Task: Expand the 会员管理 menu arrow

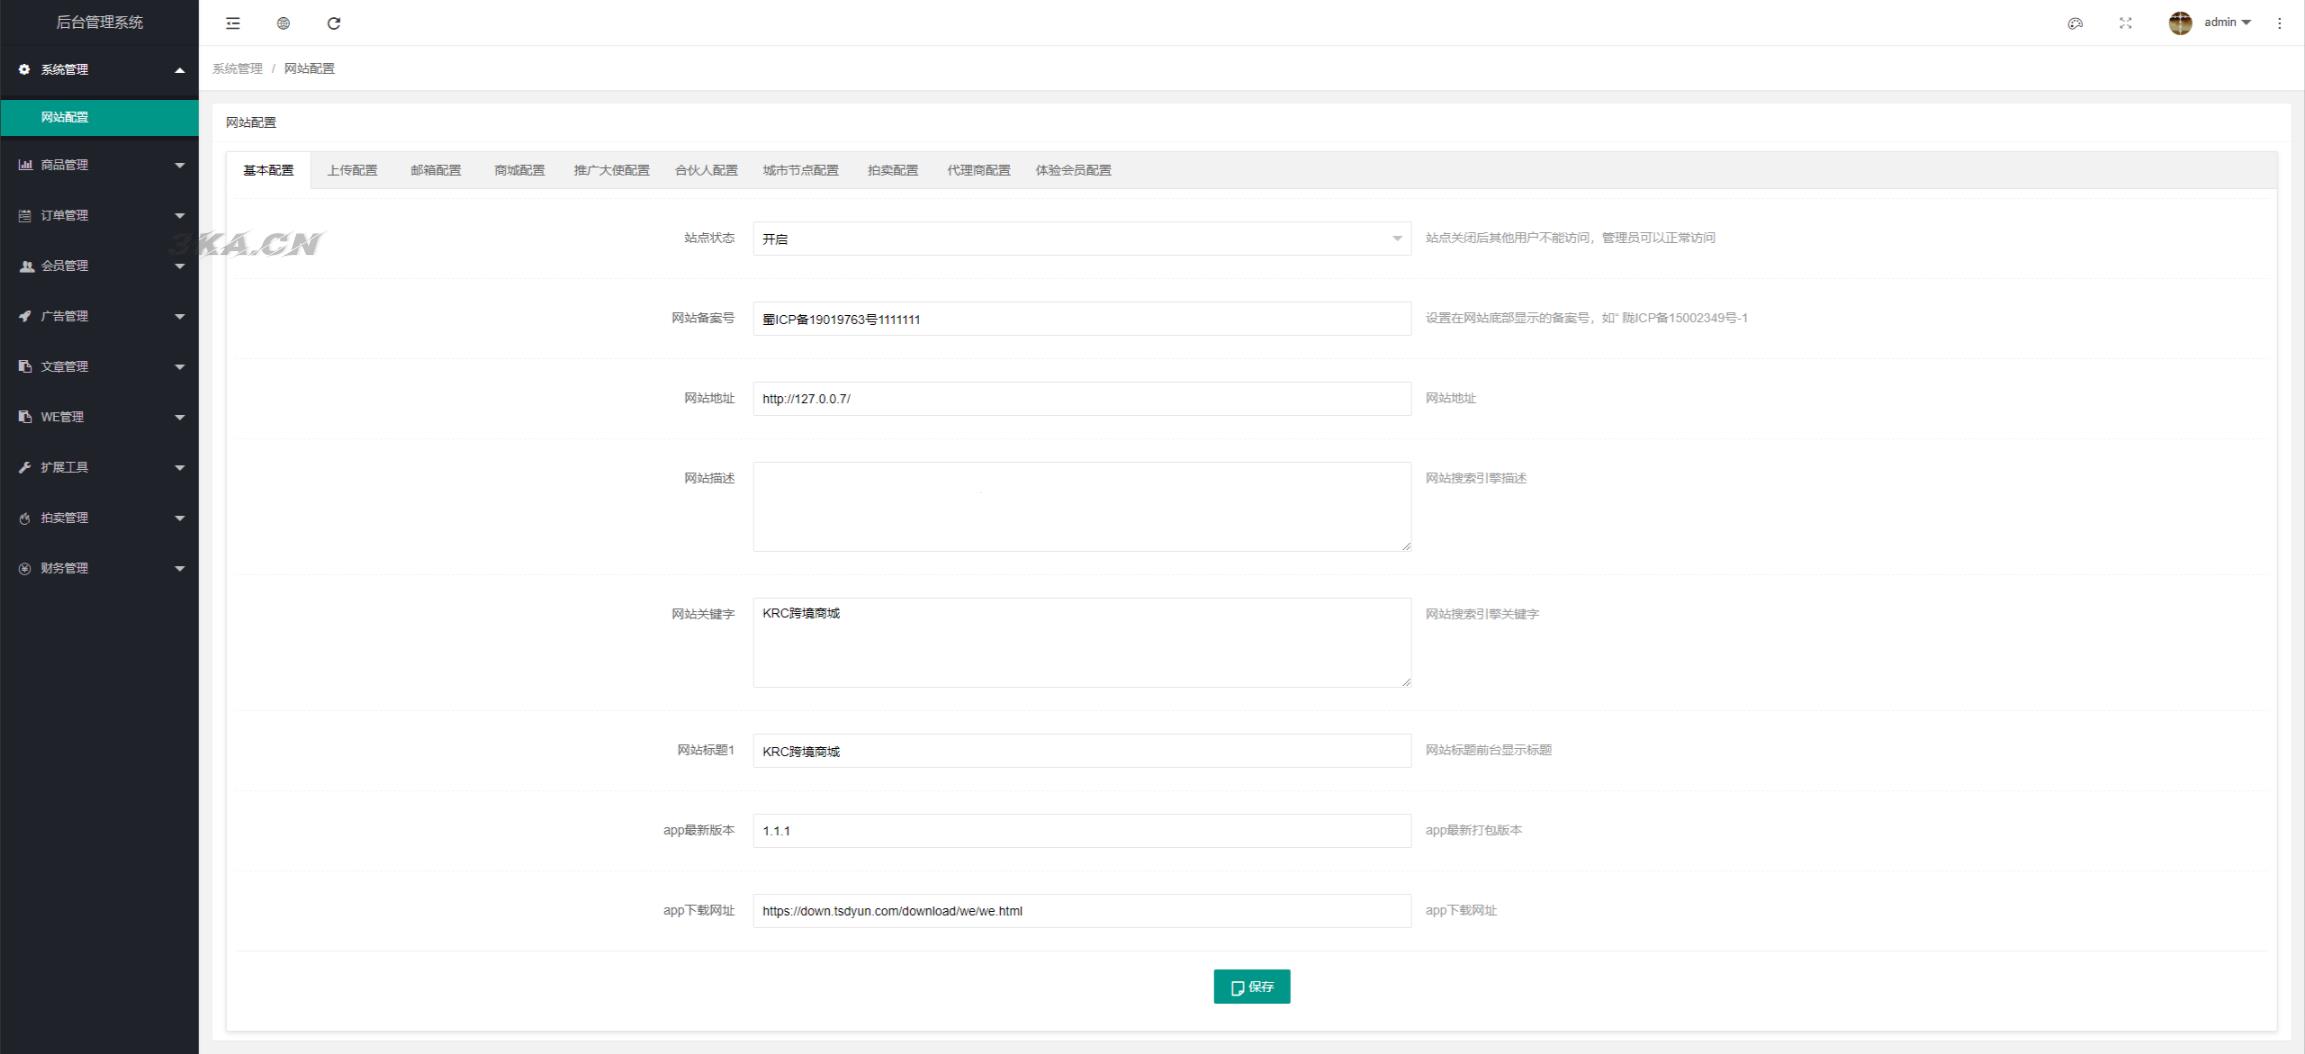Action: click(180, 266)
